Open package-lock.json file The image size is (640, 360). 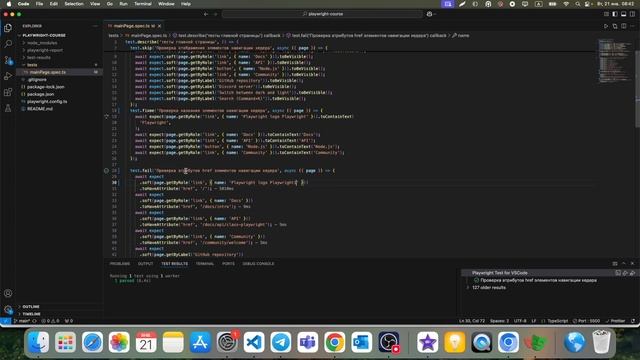[x=45, y=87]
